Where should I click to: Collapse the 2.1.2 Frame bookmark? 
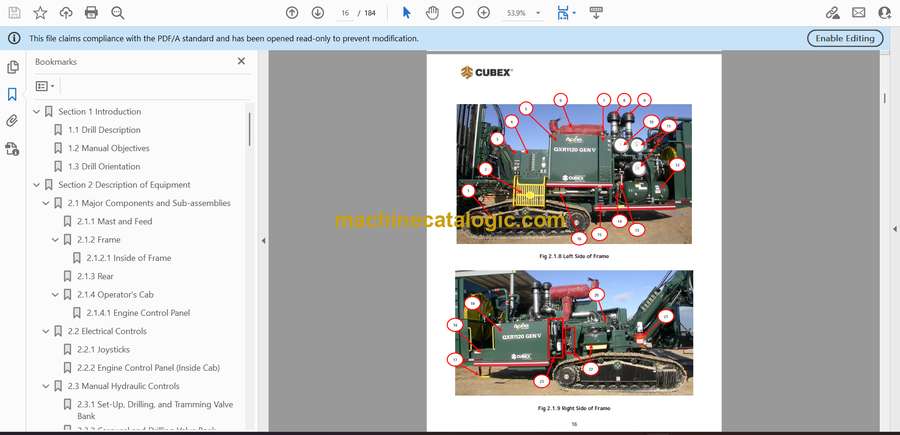[55, 240]
